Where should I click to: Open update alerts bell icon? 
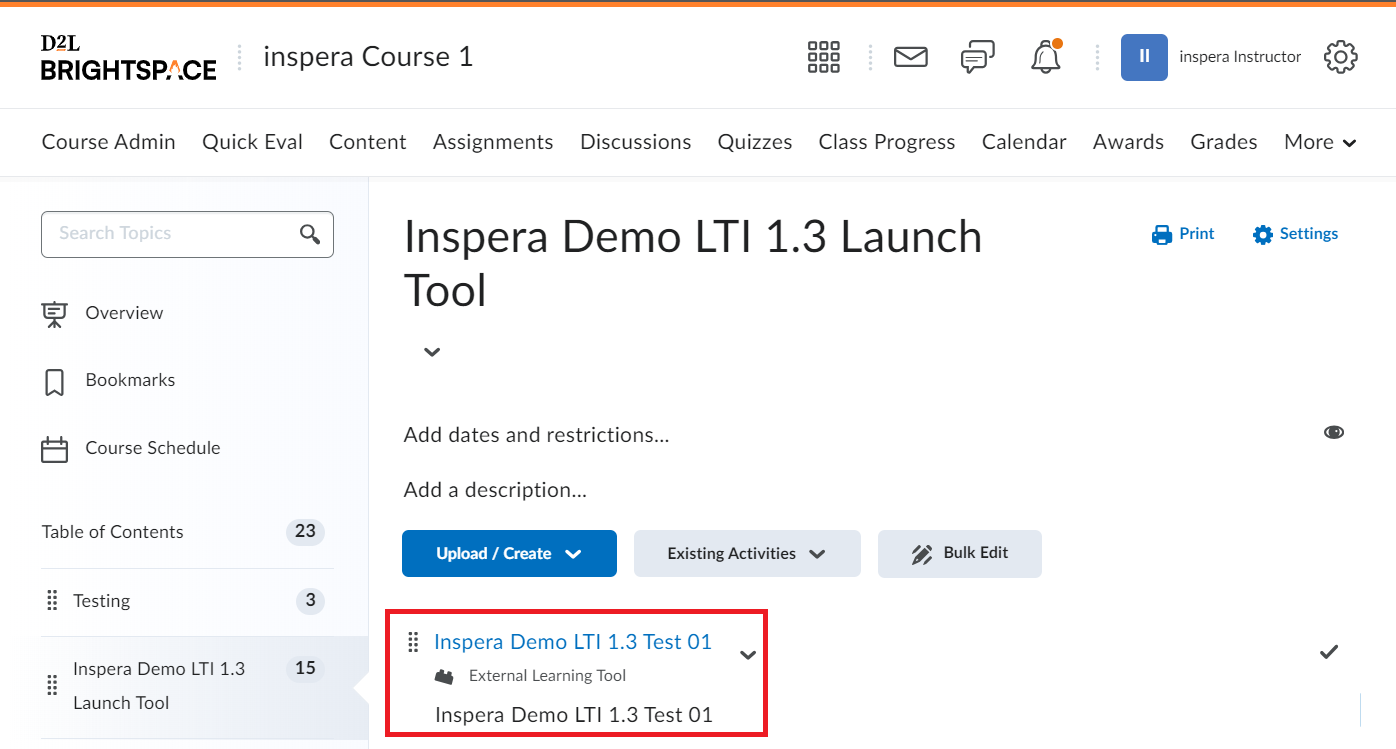(1046, 57)
